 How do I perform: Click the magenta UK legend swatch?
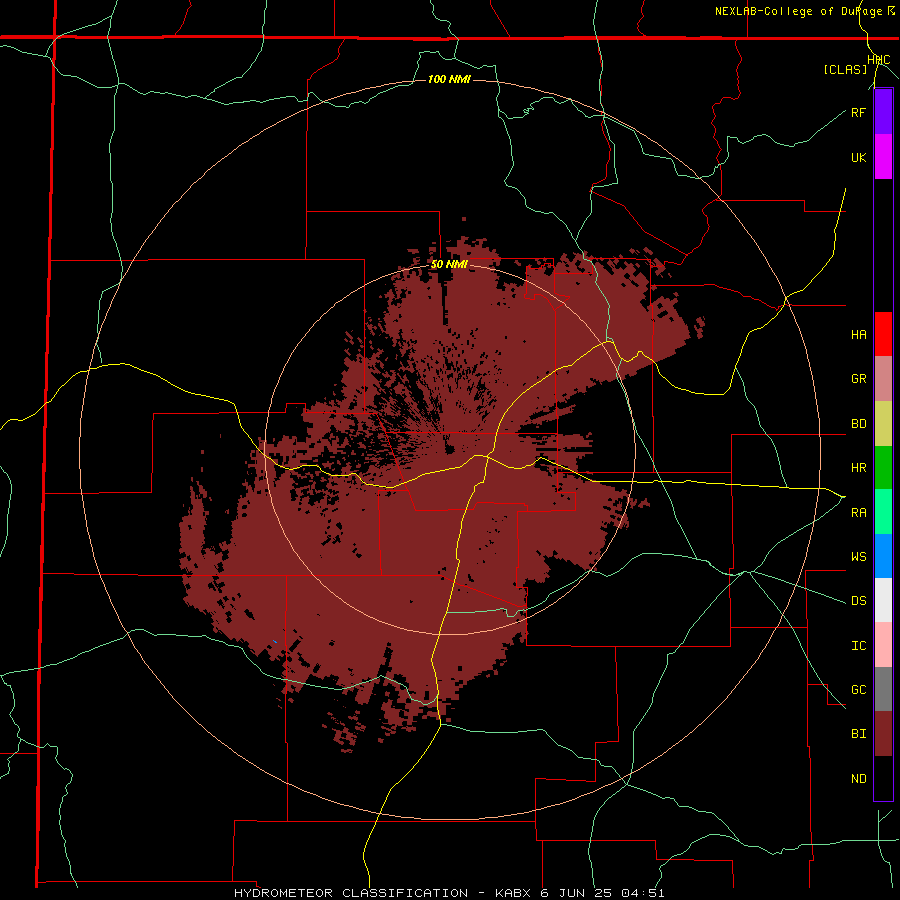[883, 157]
